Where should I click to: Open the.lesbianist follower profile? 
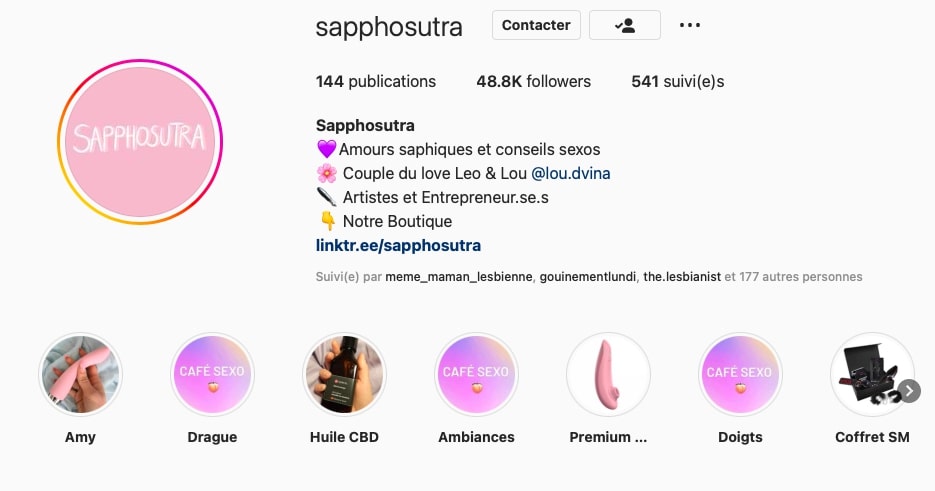point(682,277)
